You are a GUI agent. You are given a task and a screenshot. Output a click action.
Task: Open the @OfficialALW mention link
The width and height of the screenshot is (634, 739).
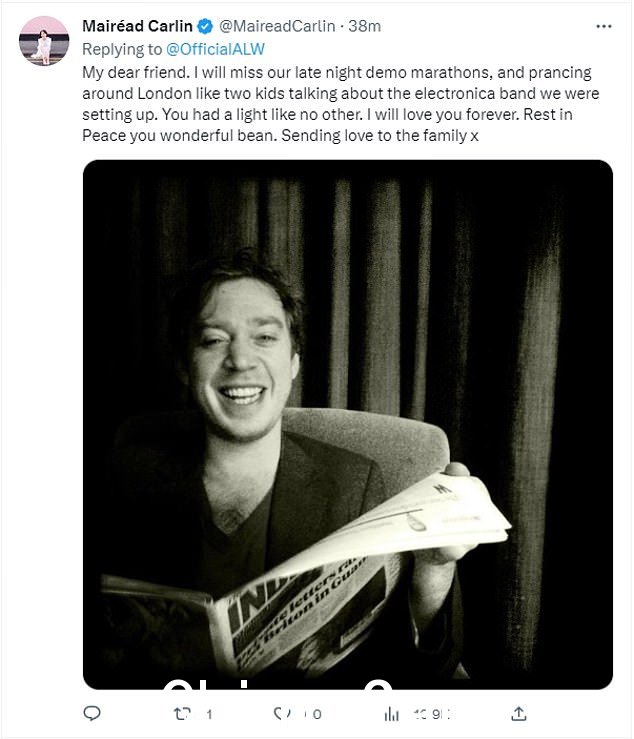[x=215, y=49]
